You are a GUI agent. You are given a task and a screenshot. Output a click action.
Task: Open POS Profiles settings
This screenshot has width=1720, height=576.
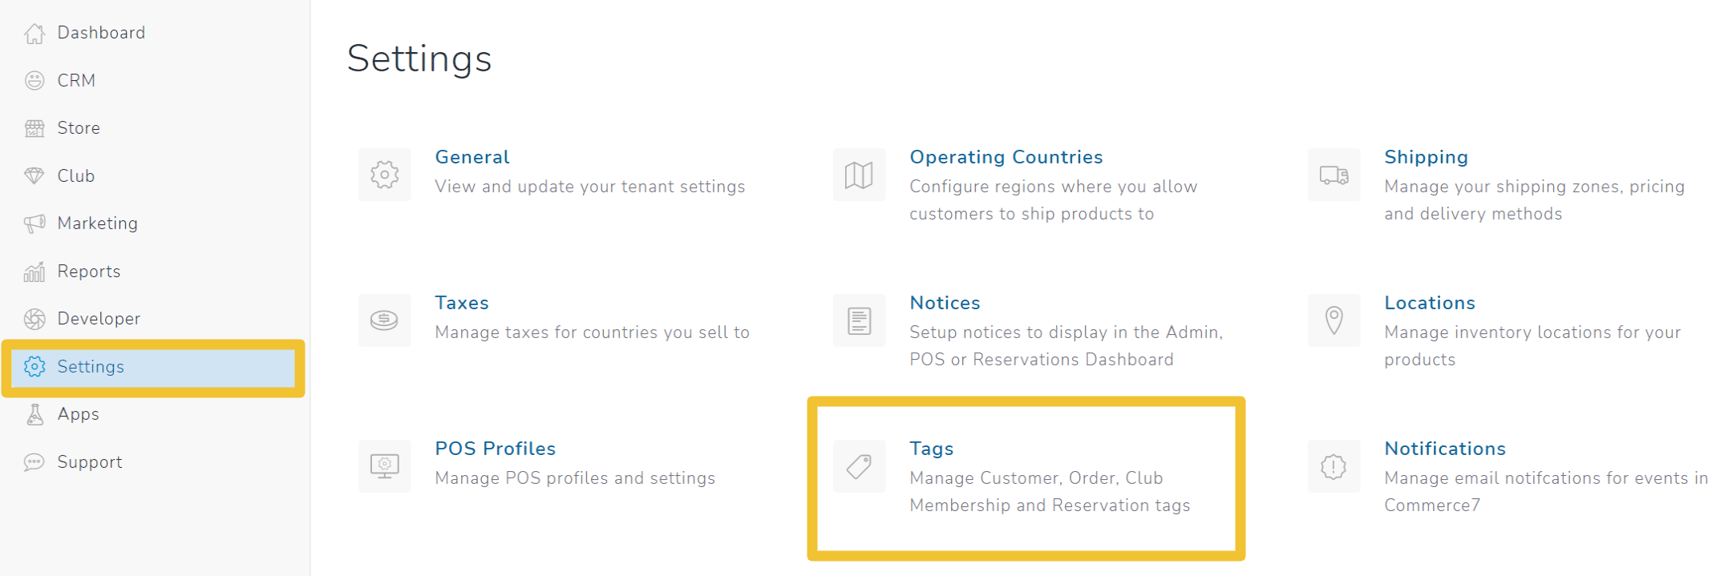495,448
